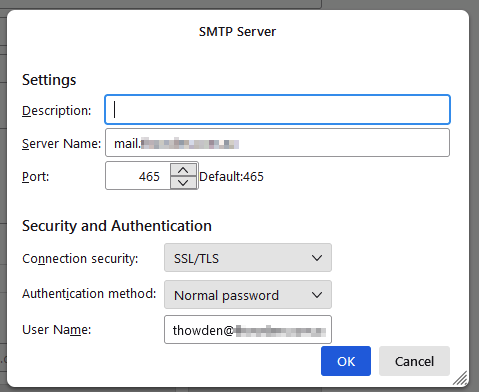The height and width of the screenshot is (392, 479).
Task: Click the Description text field
Action: [277, 110]
